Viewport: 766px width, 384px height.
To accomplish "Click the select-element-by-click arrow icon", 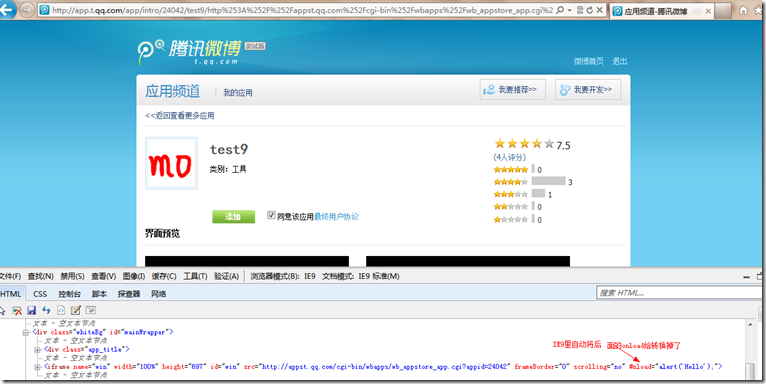I will (x=2, y=310).
